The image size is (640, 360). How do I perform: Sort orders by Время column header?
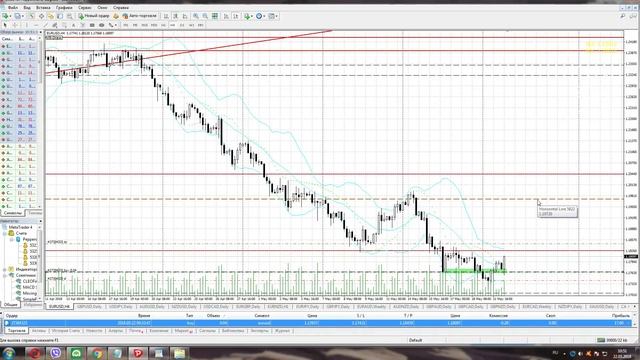pos(144,316)
